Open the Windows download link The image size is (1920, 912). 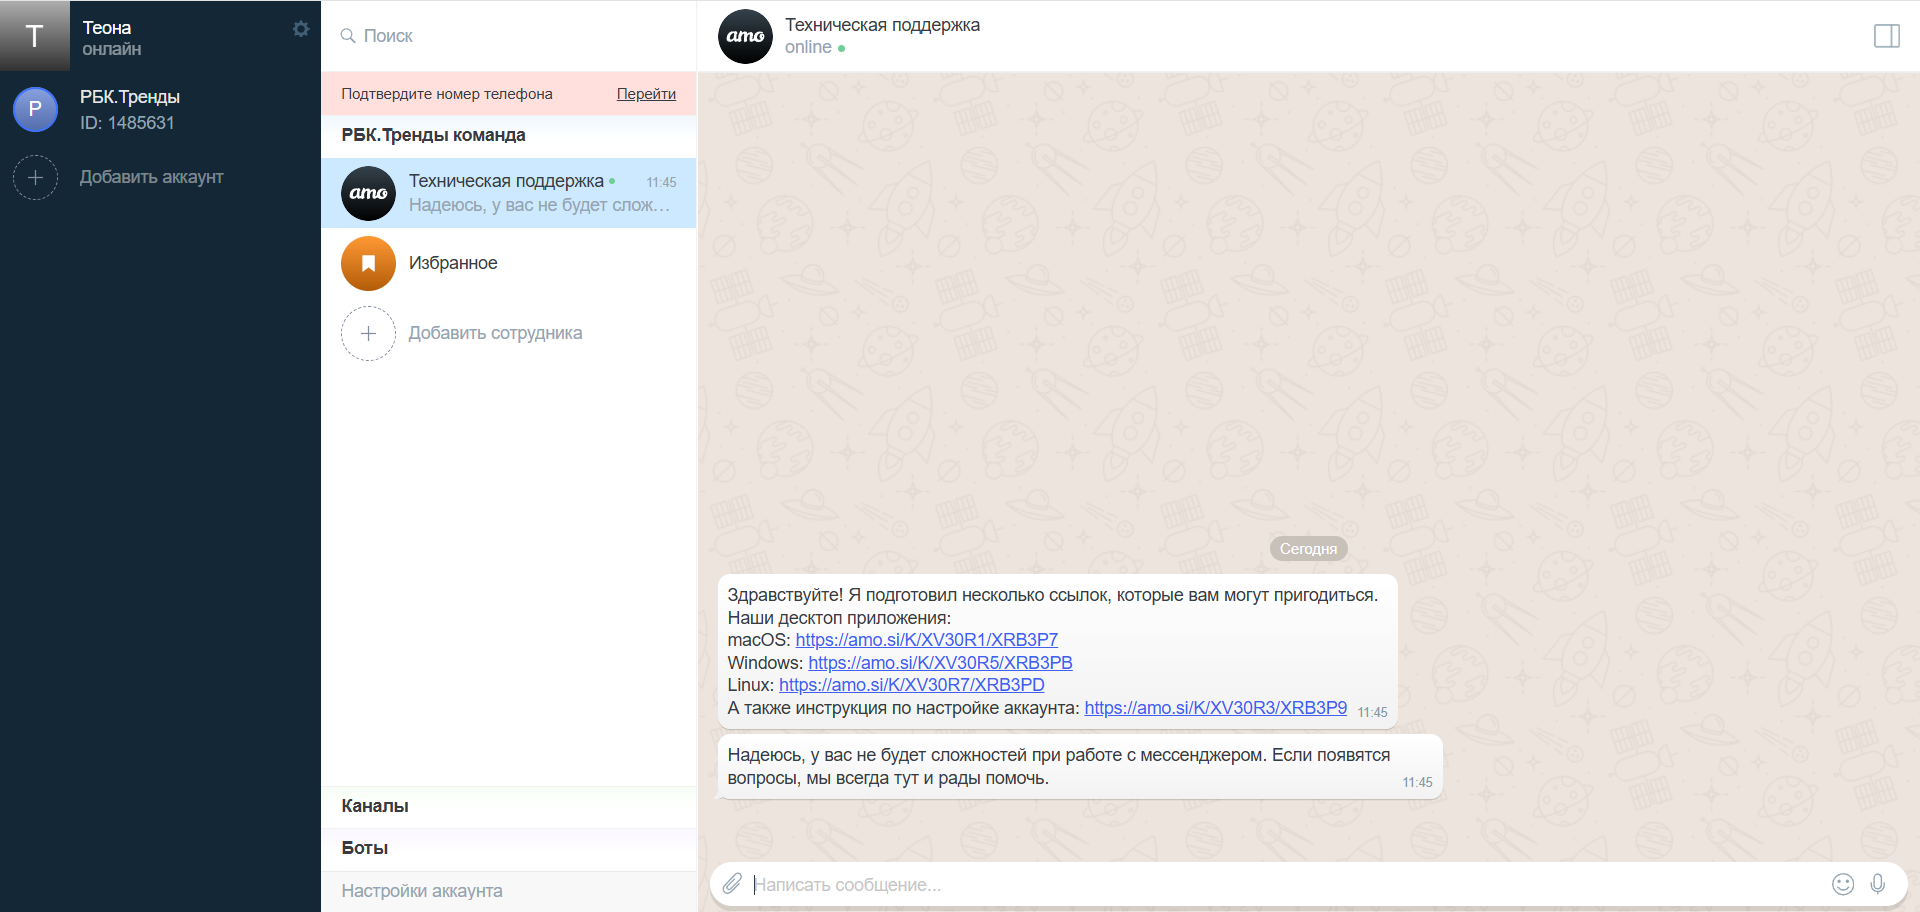click(940, 663)
